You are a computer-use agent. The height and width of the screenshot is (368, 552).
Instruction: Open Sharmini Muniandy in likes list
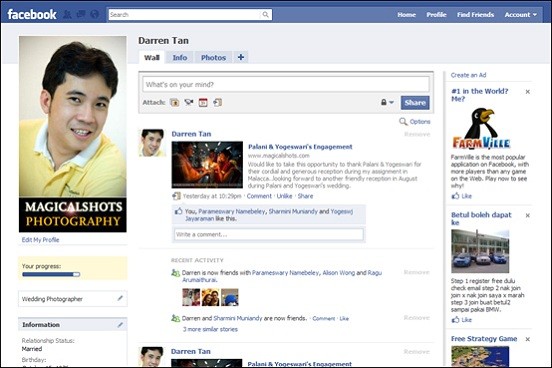[293, 211]
